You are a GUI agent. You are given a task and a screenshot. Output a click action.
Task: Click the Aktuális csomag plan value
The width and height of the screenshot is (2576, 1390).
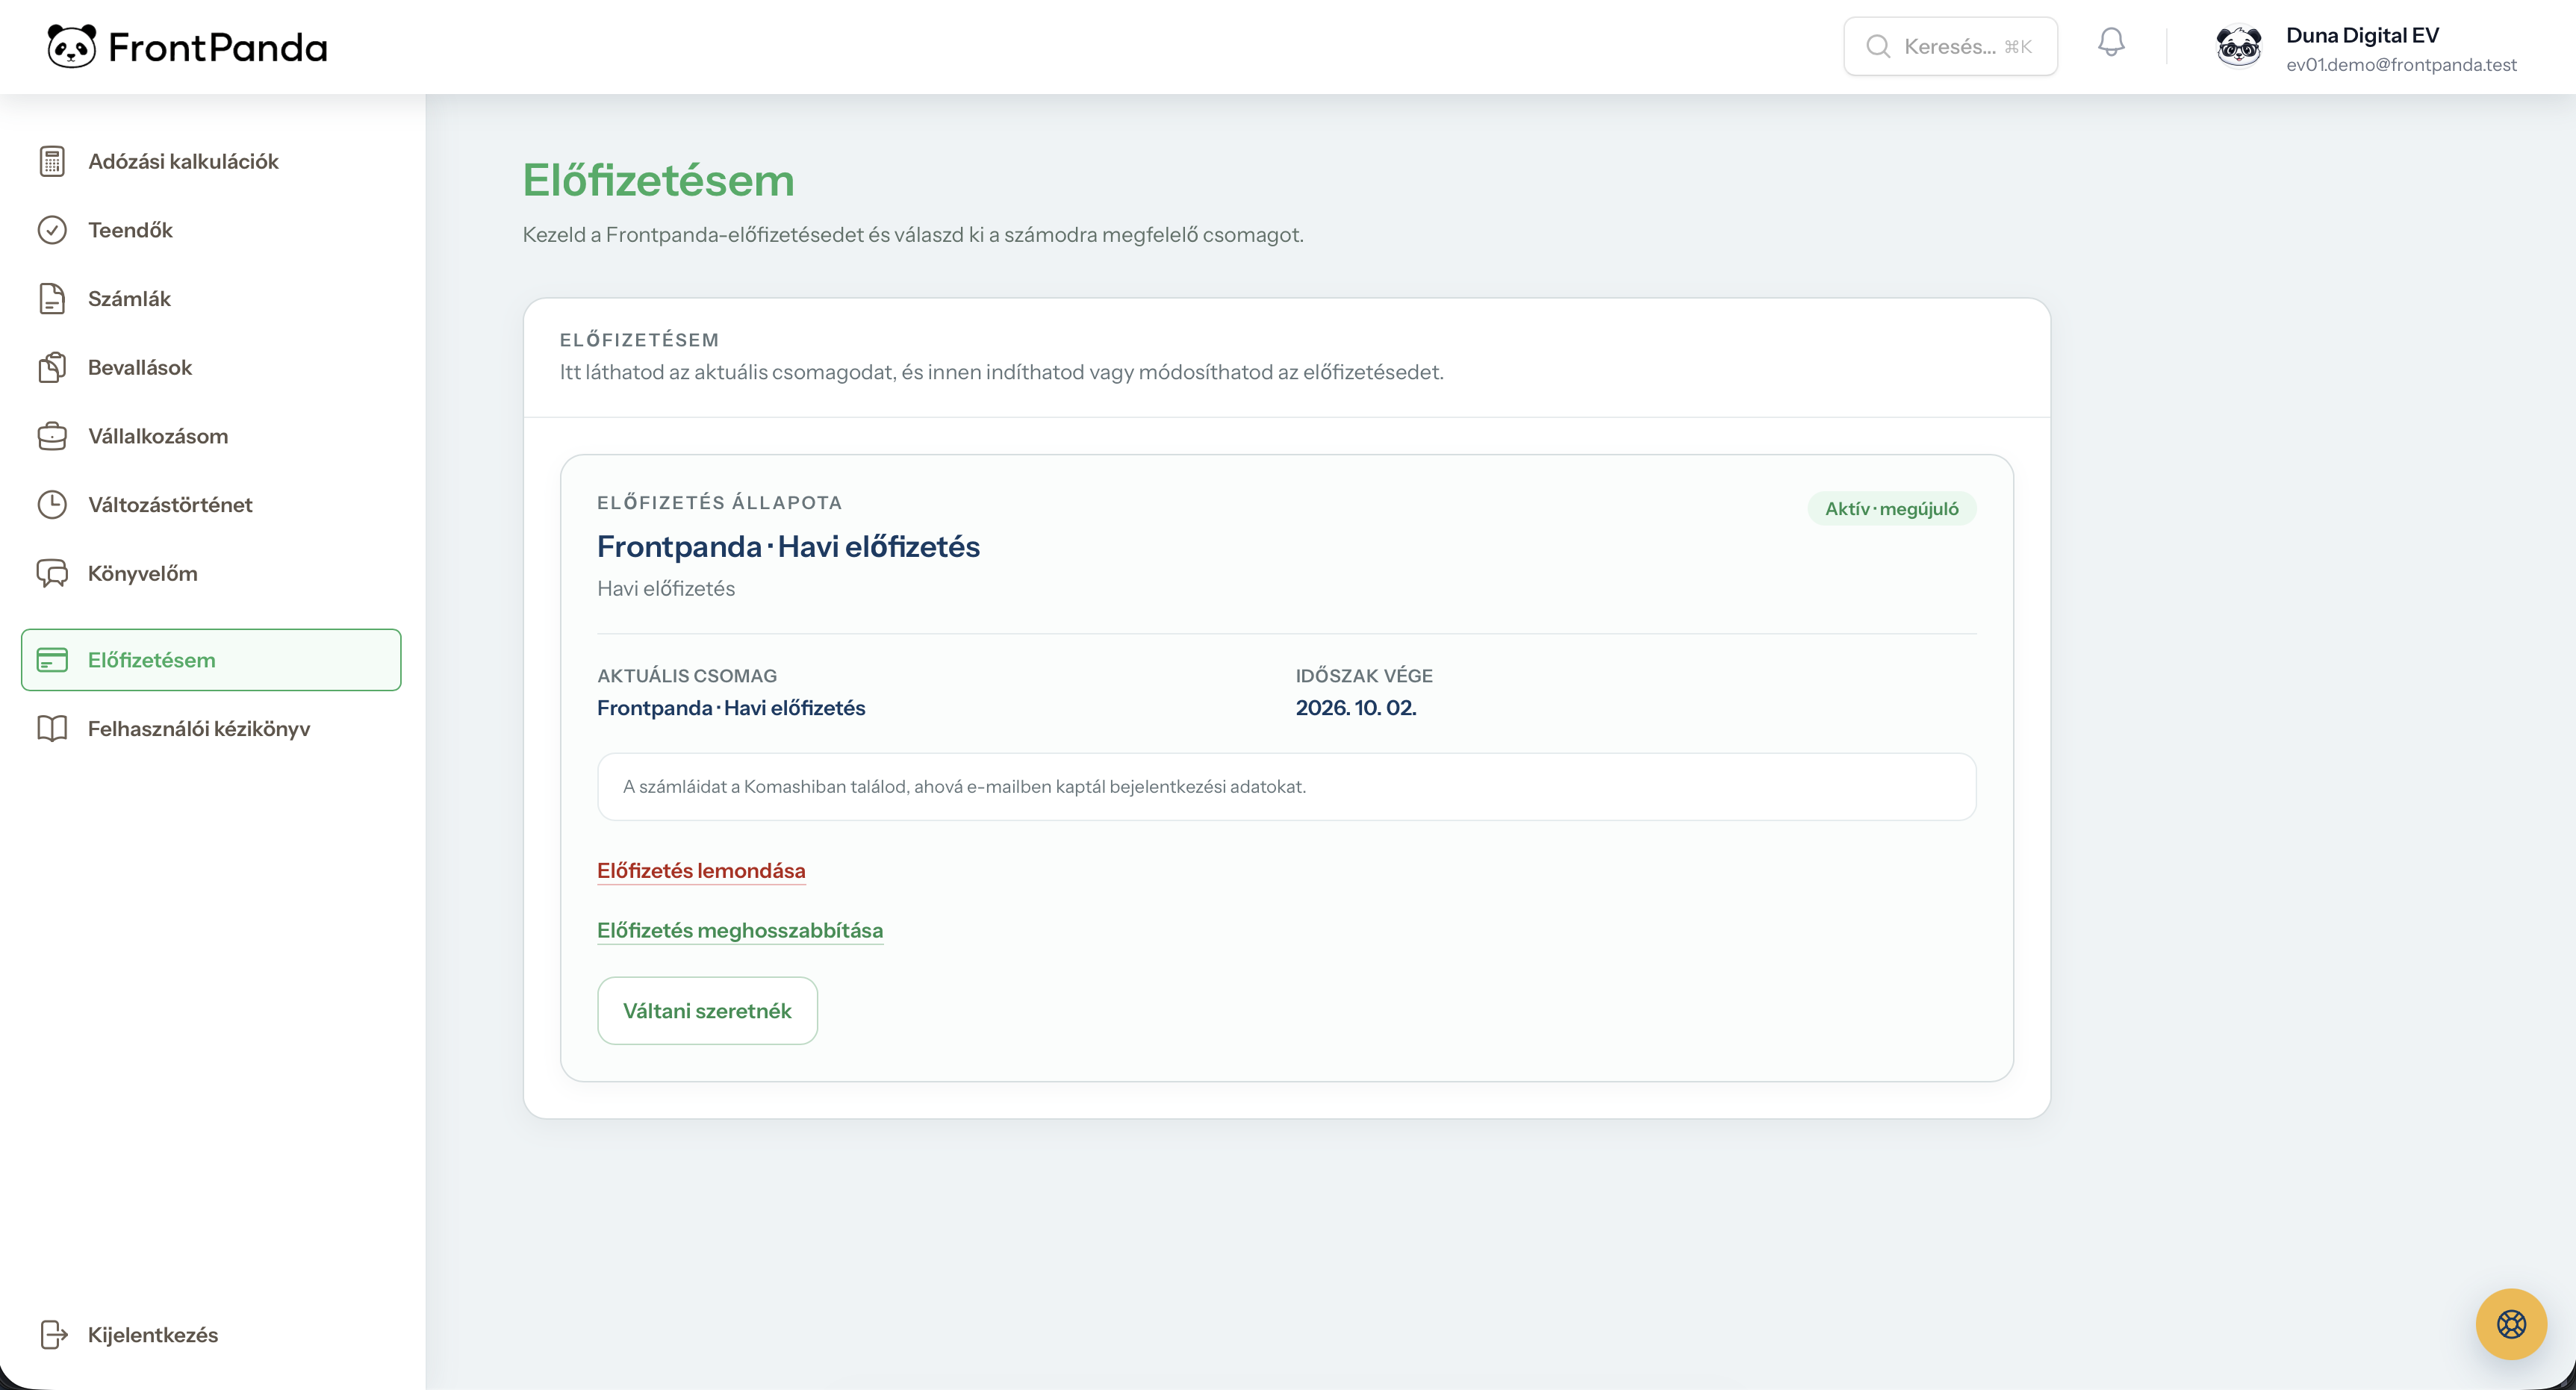point(731,708)
